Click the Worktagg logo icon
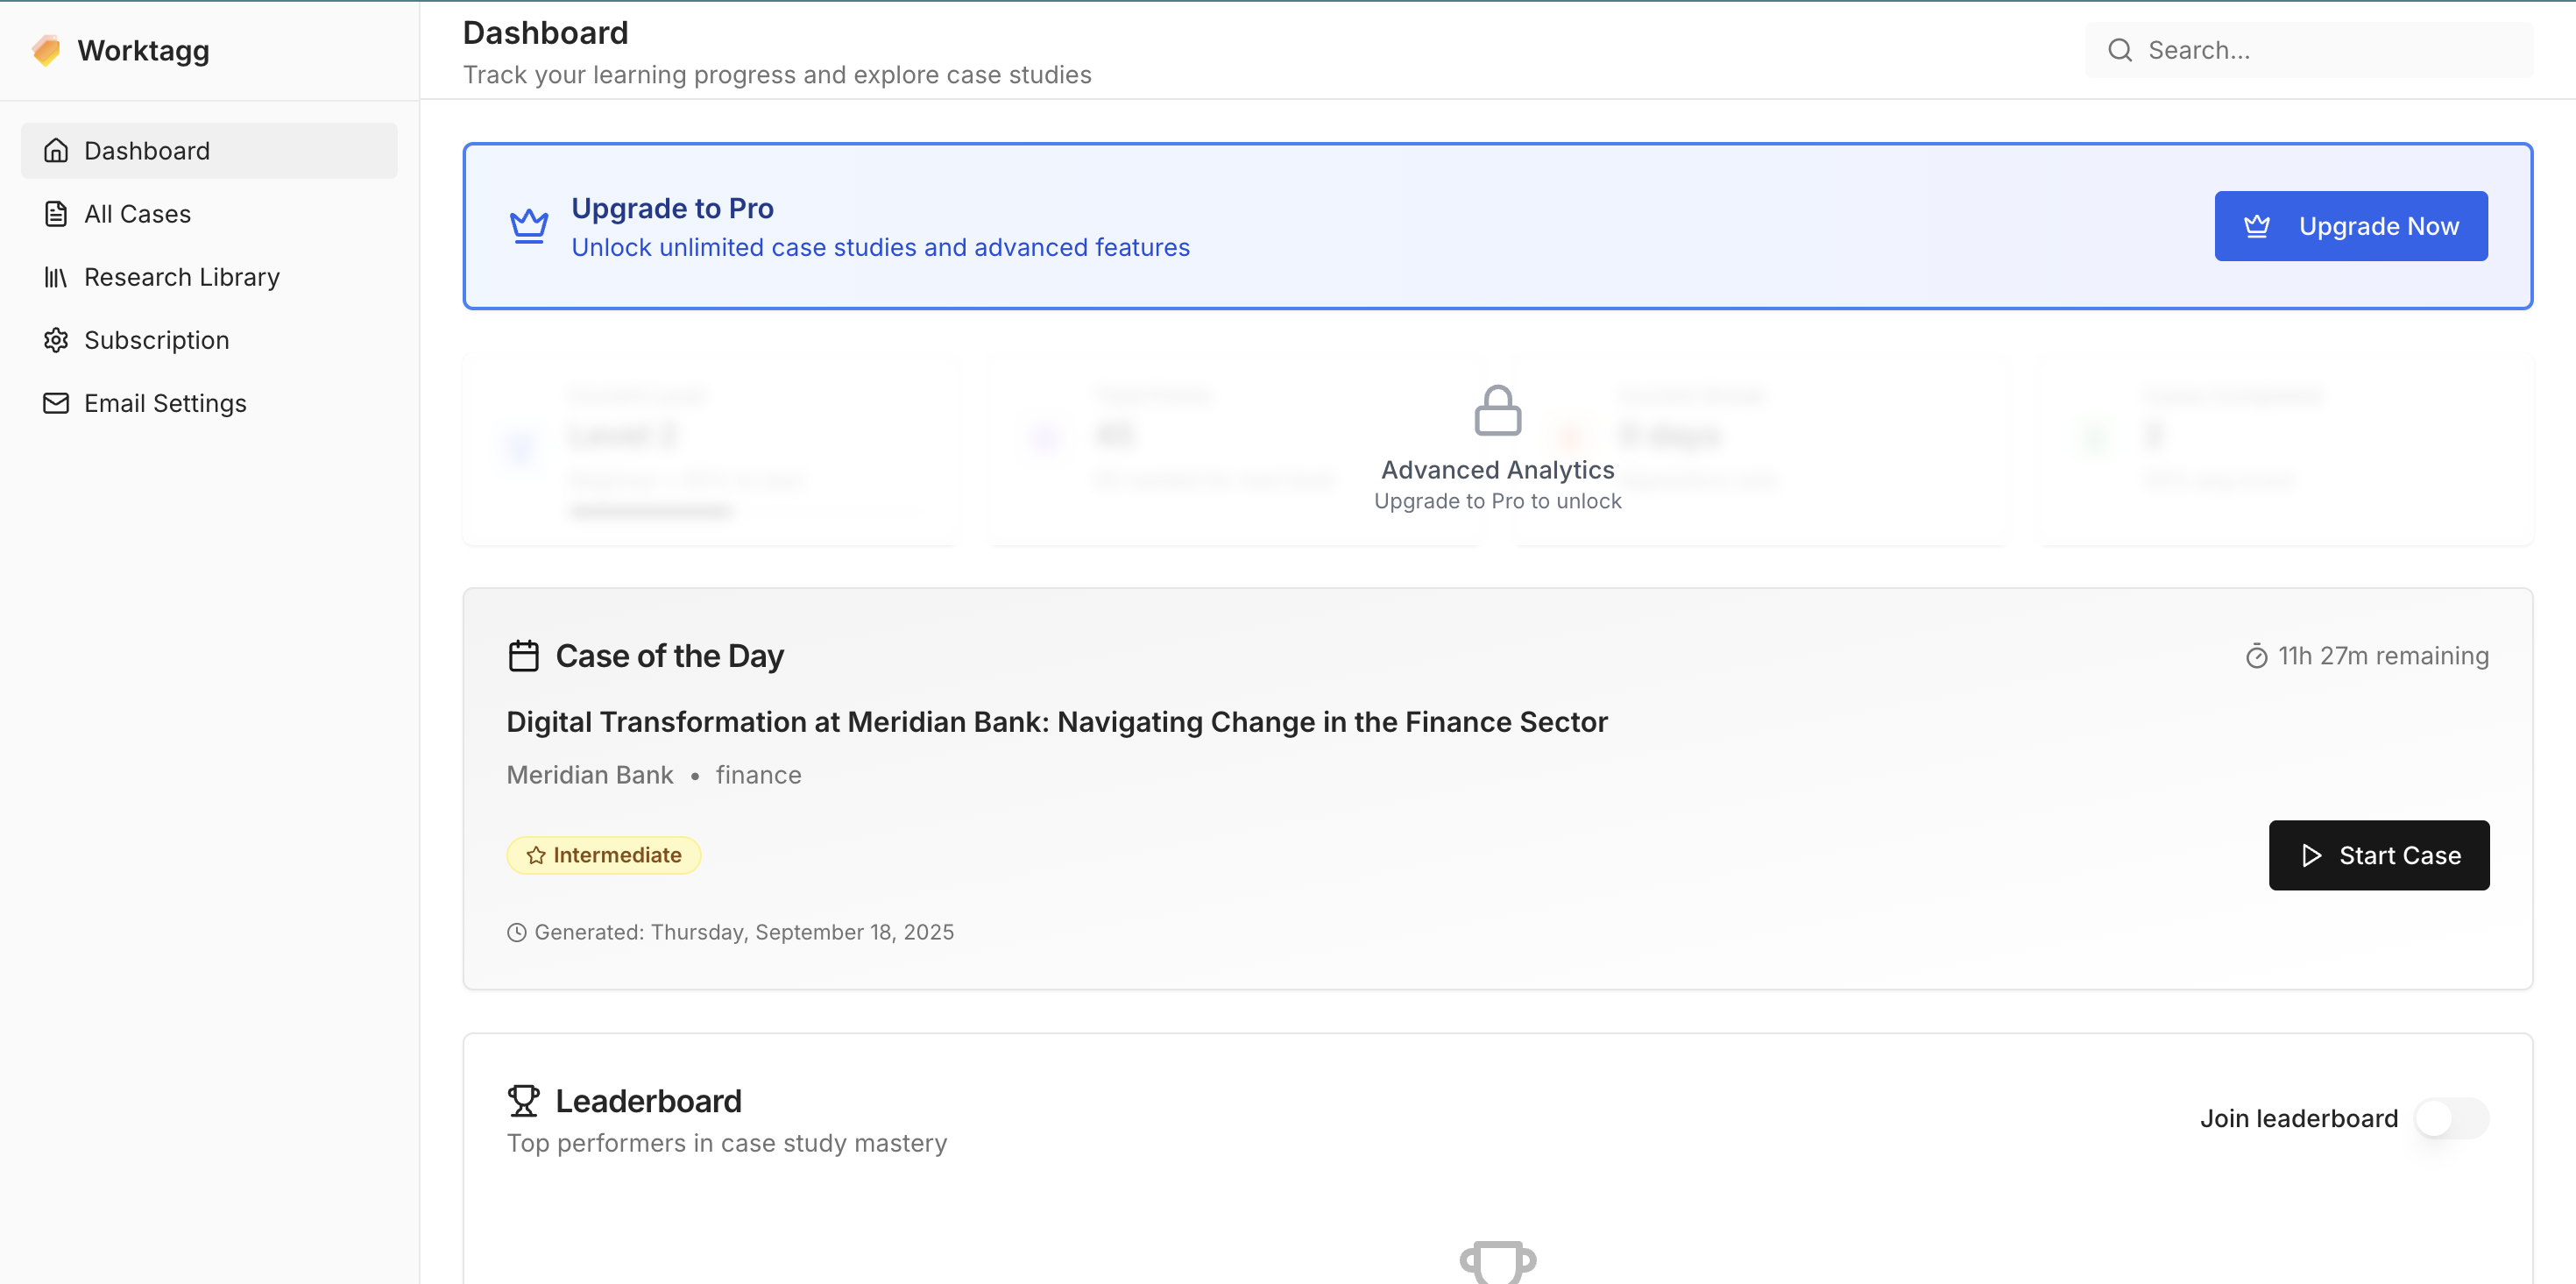 tap(46, 50)
